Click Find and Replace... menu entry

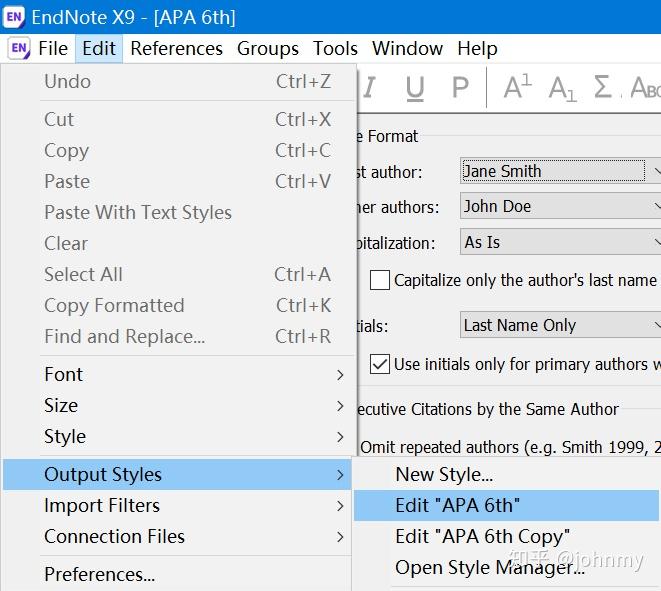click(x=177, y=336)
